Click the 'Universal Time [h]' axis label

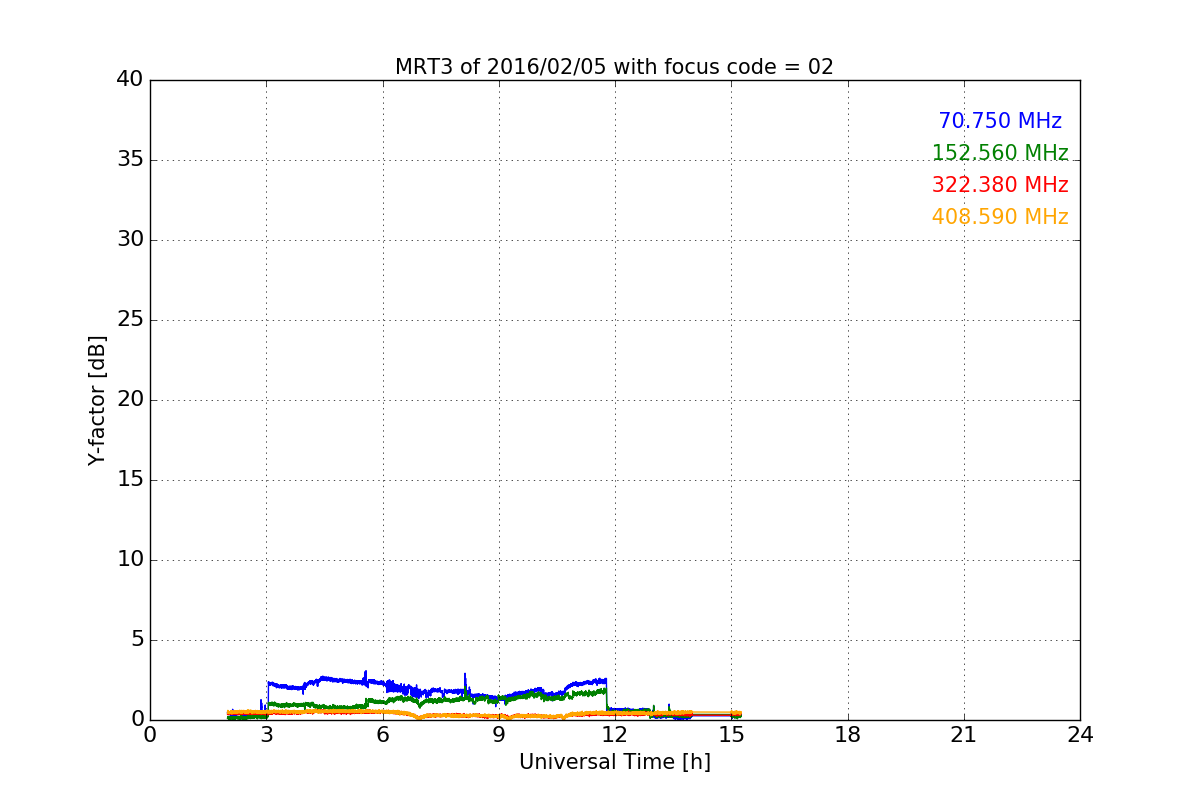615,762
